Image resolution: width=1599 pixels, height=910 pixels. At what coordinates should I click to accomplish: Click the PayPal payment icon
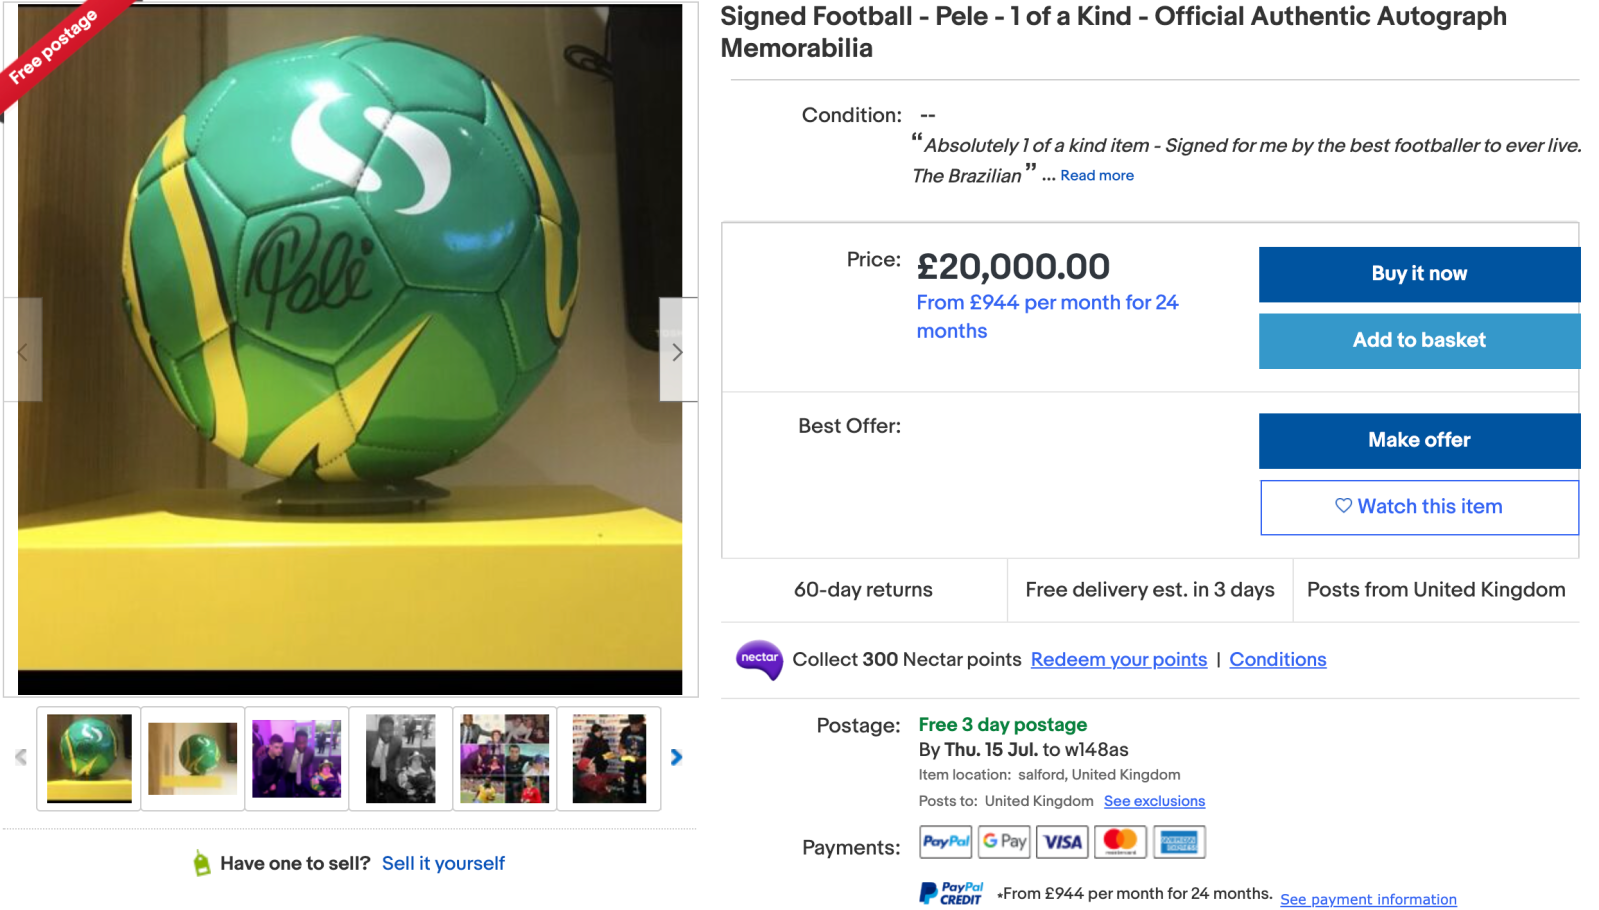pos(945,842)
